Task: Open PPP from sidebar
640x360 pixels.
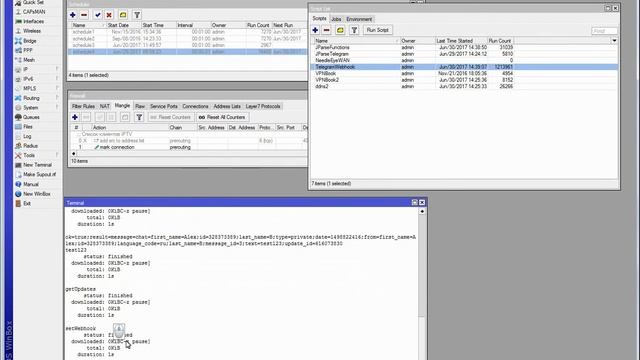Action: pos(28,50)
